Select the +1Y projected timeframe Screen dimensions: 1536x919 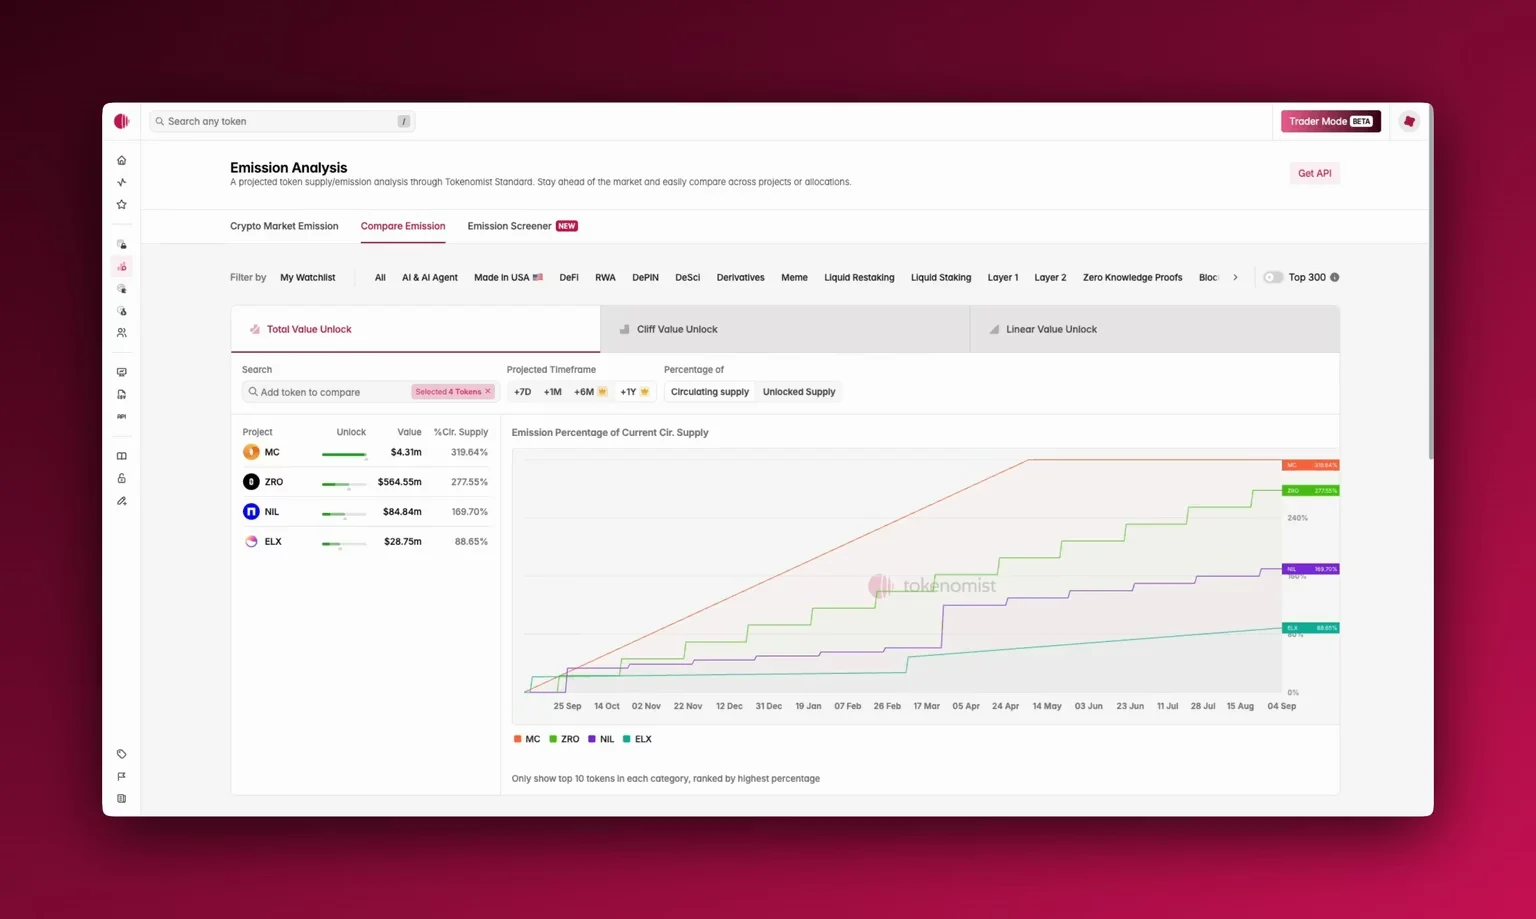(x=634, y=392)
